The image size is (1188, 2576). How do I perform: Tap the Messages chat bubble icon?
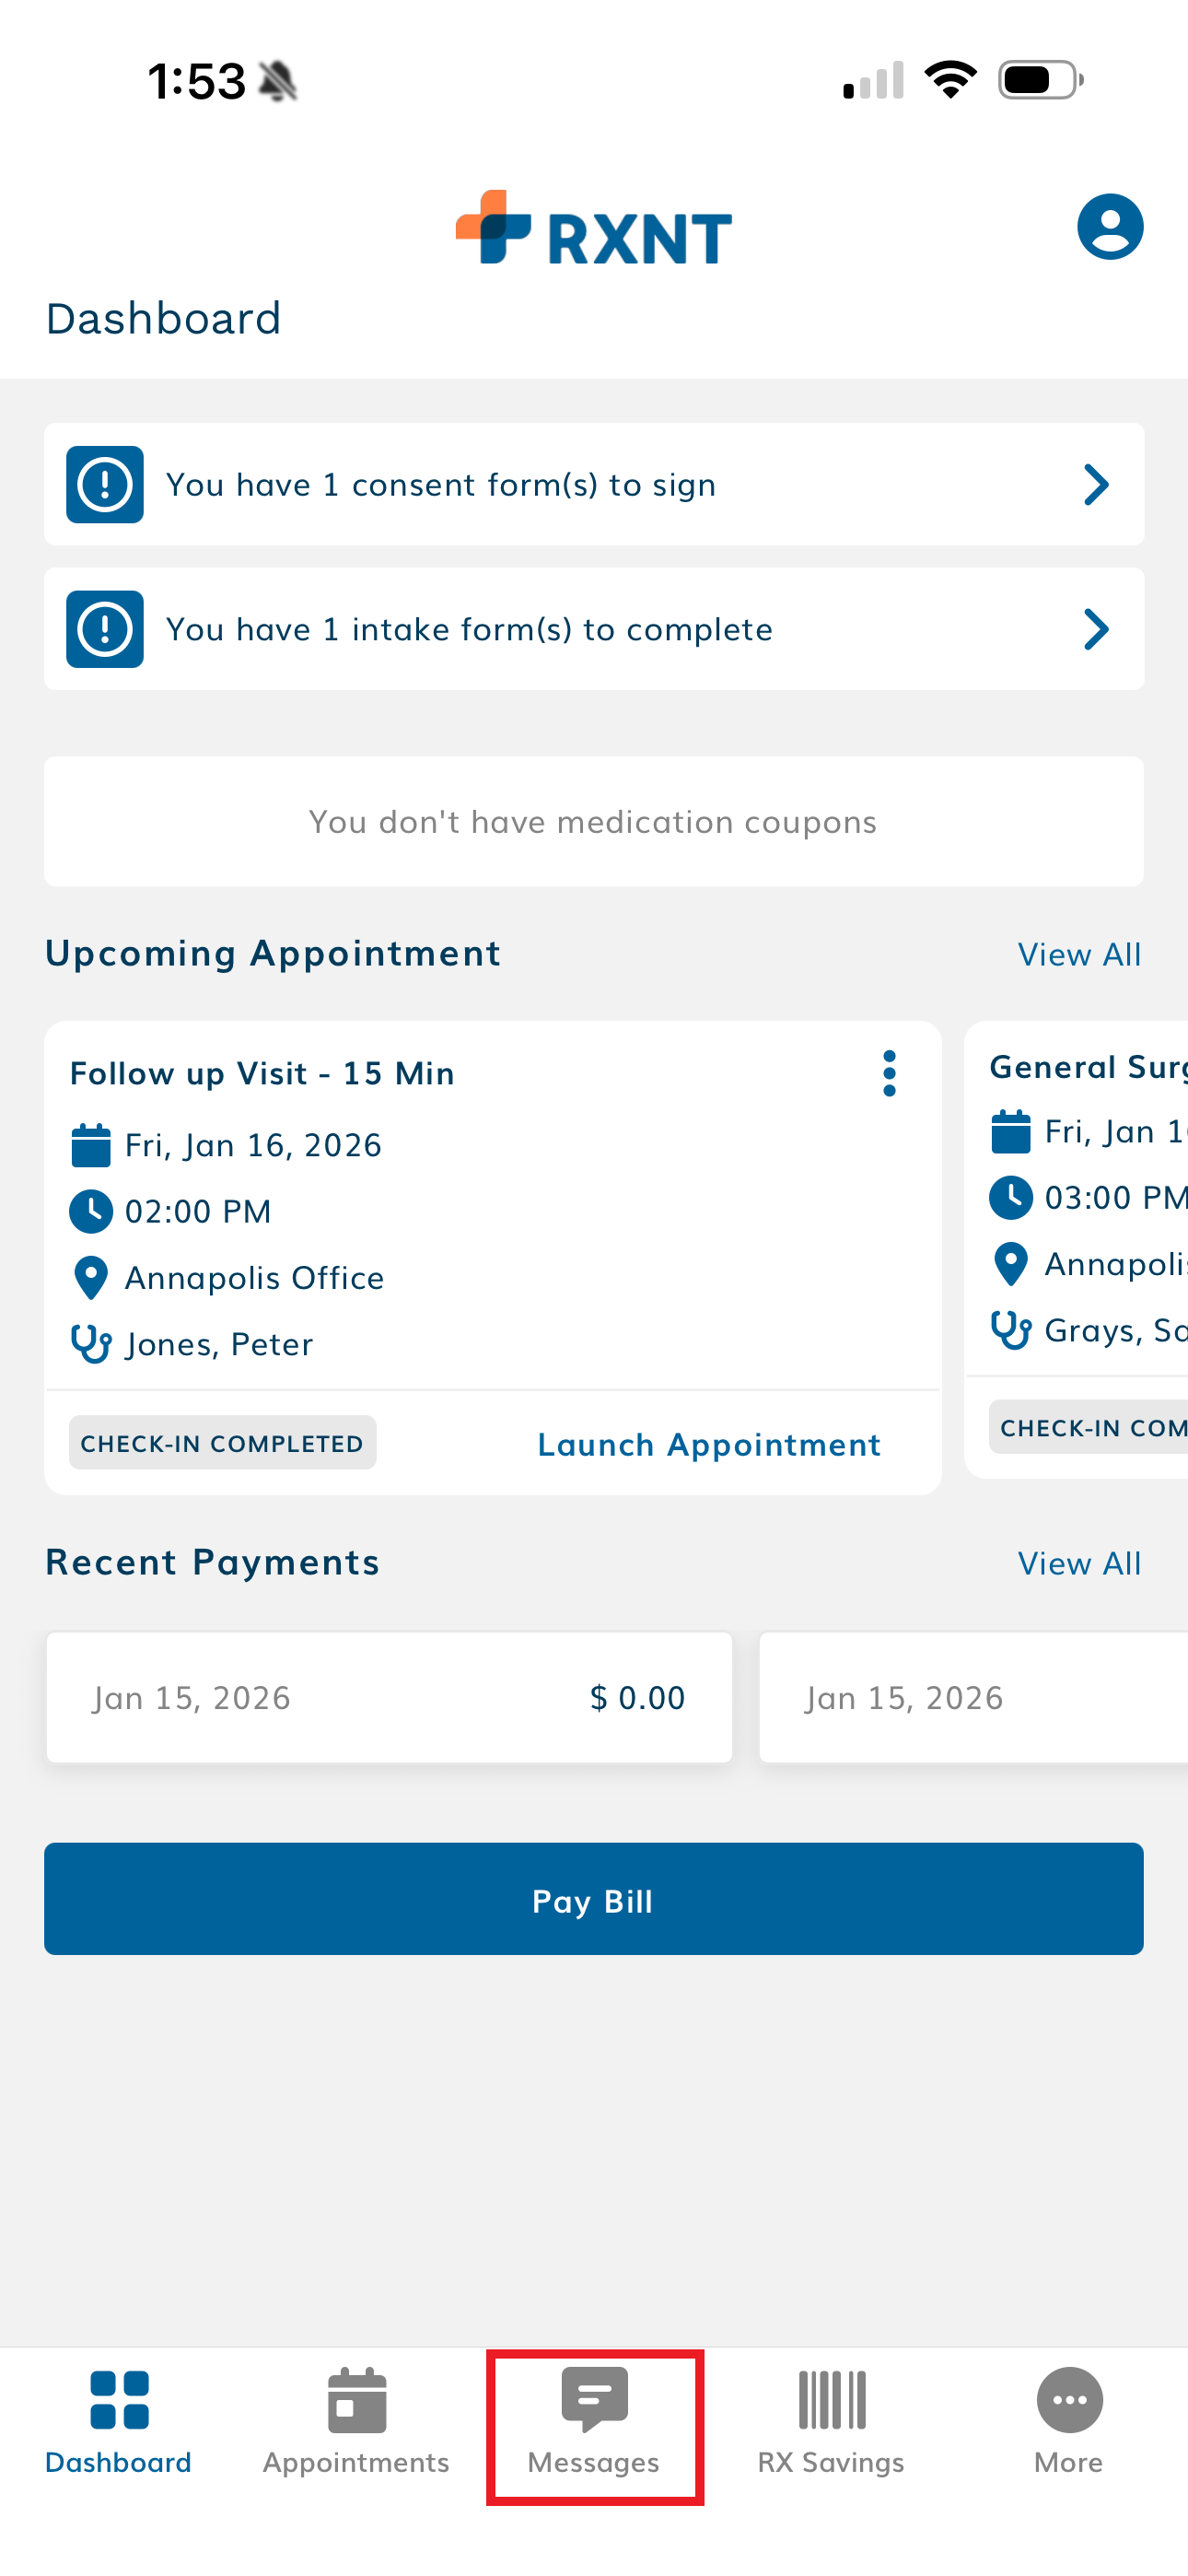pos(594,2399)
